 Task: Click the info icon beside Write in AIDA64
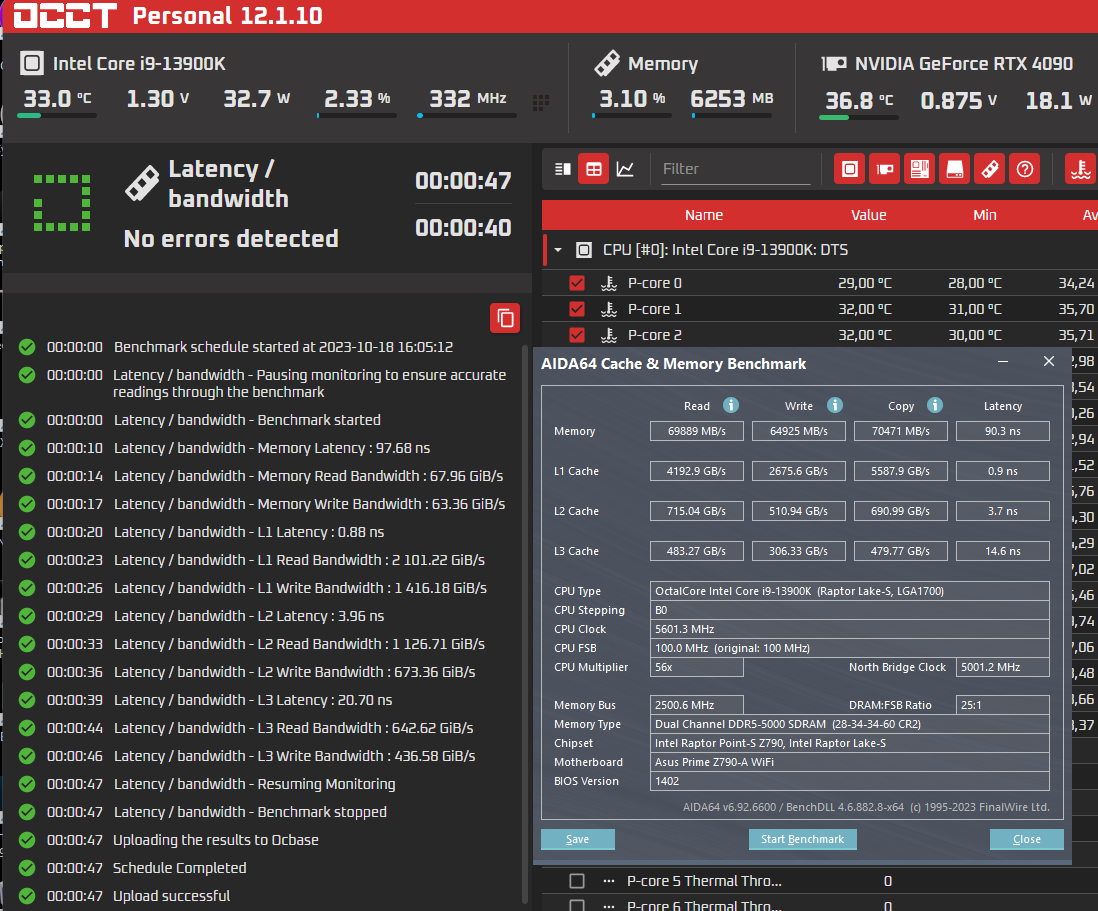pos(835,405)
